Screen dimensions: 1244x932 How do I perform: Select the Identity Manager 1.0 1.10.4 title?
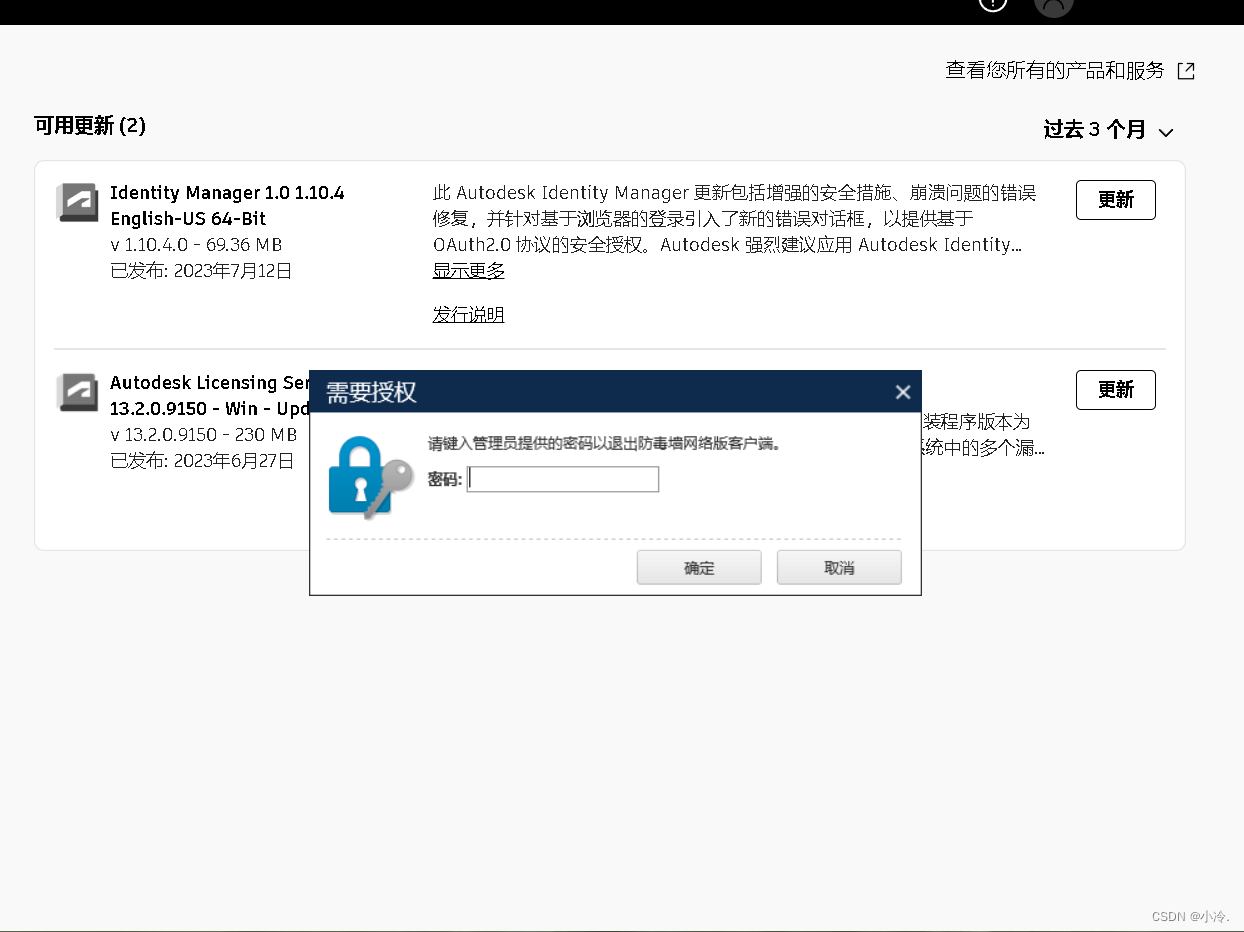point(227,206)
